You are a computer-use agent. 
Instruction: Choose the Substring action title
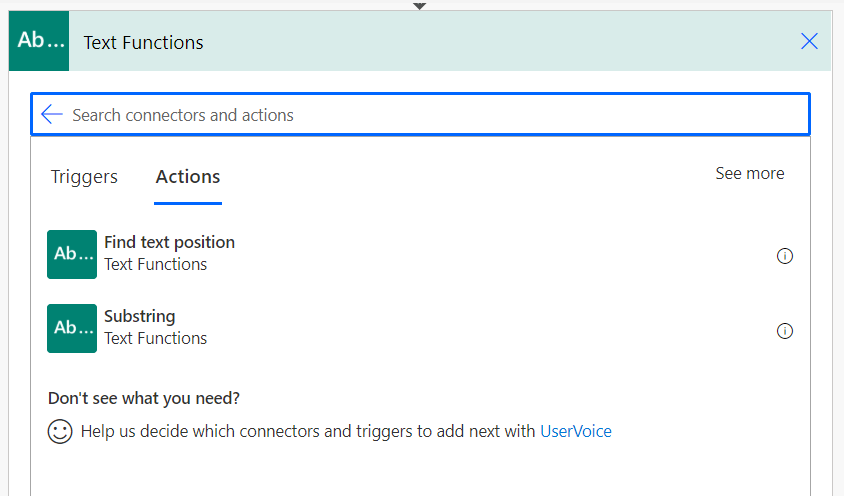click(139, 316)
